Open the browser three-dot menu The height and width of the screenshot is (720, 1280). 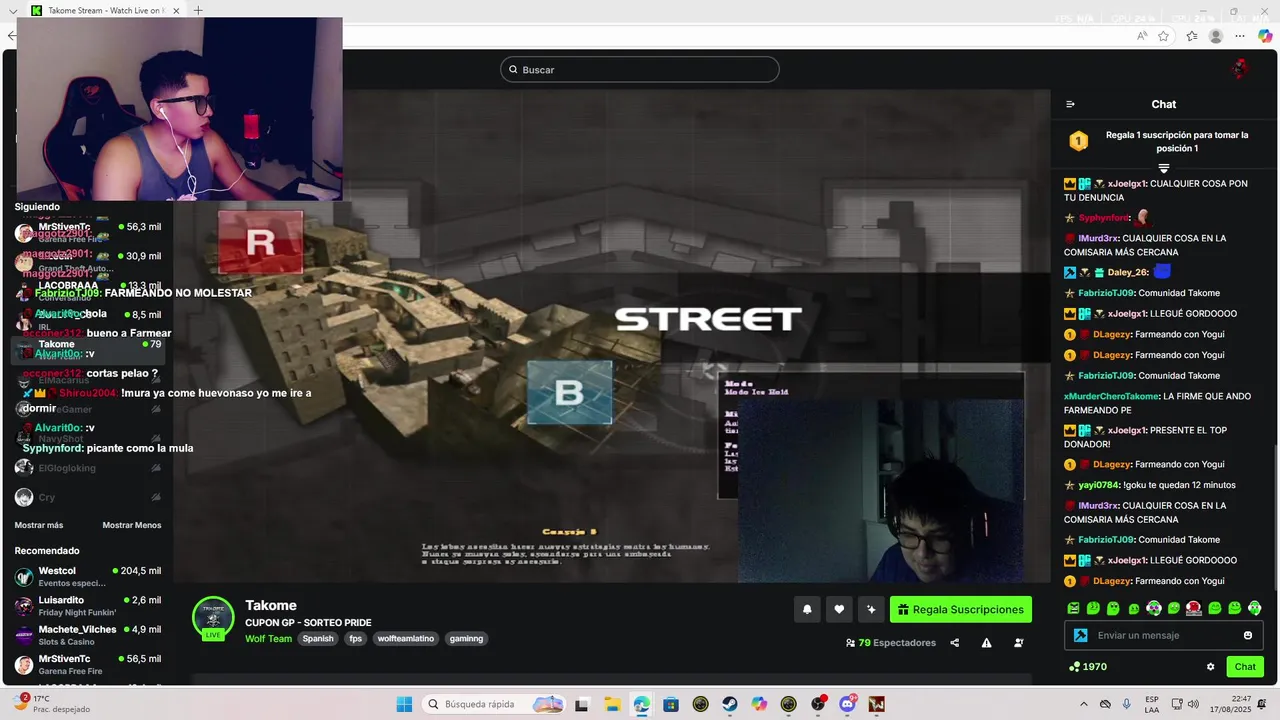[x=1240, y=36]
